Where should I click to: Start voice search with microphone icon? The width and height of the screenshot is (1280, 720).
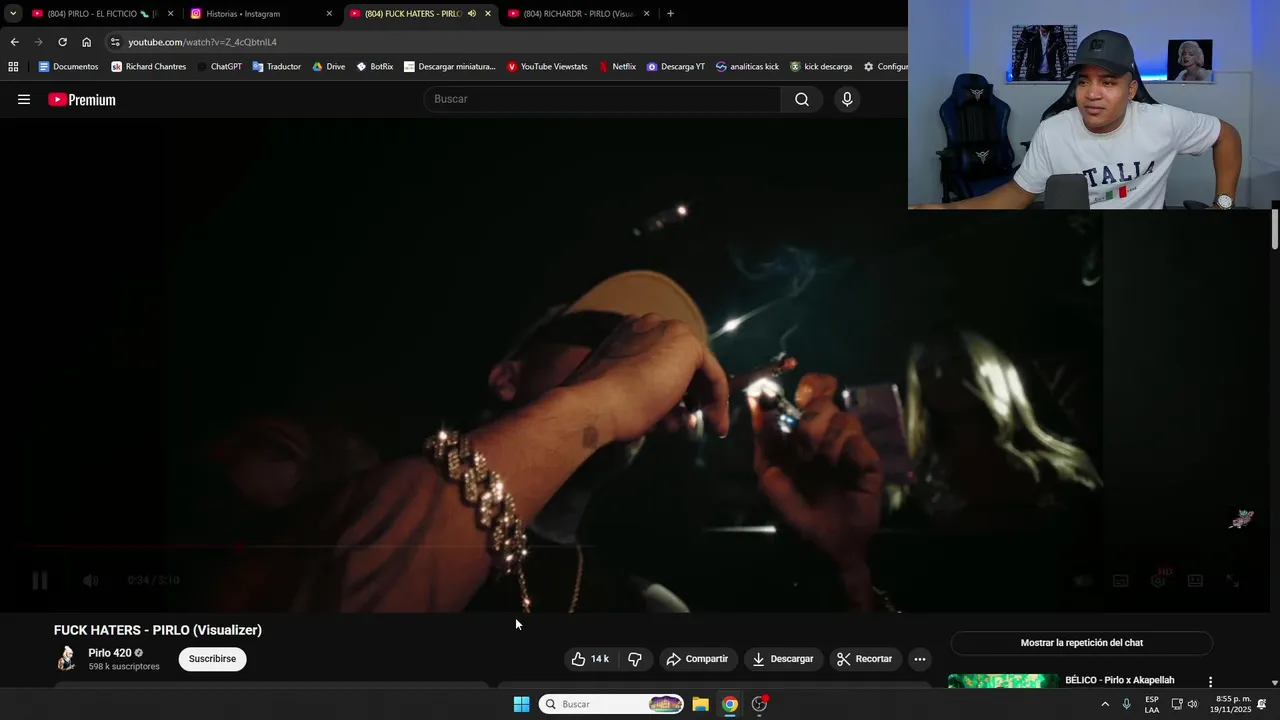[x=847, y=99]
